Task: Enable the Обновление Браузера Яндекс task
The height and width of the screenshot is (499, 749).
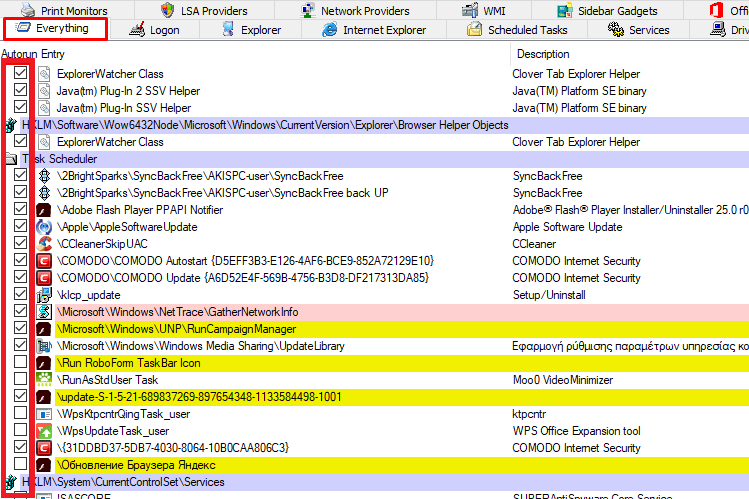Action: (21, 464)
